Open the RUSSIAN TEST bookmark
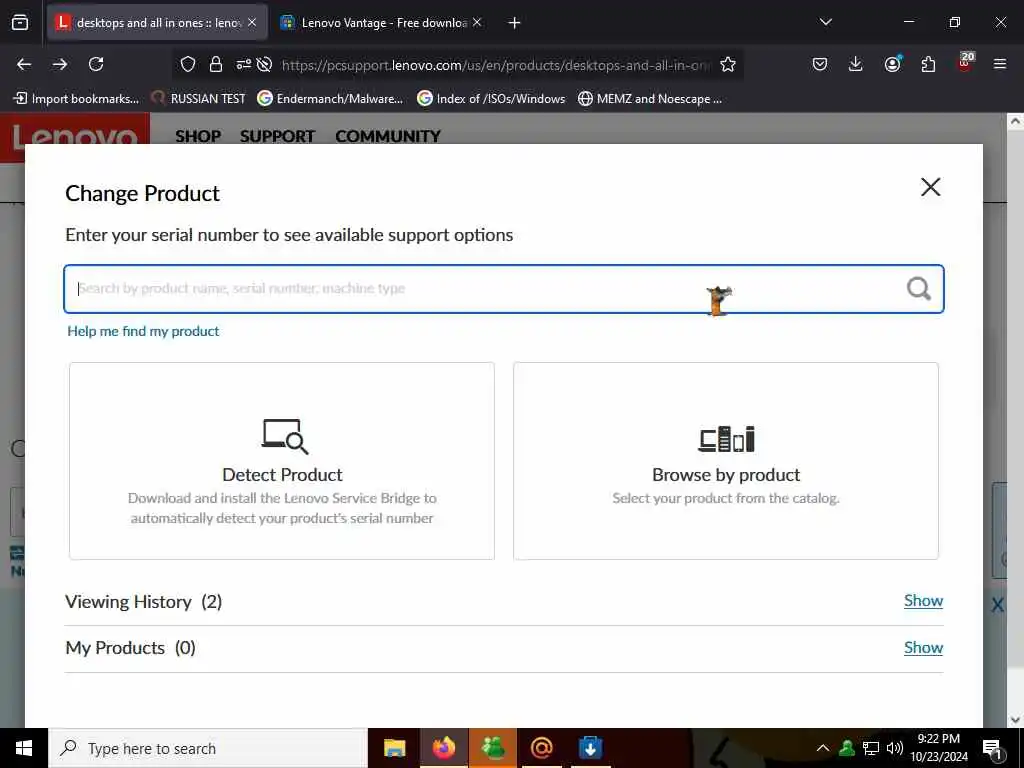The image size is (1024, 768). tap(198, 99)
